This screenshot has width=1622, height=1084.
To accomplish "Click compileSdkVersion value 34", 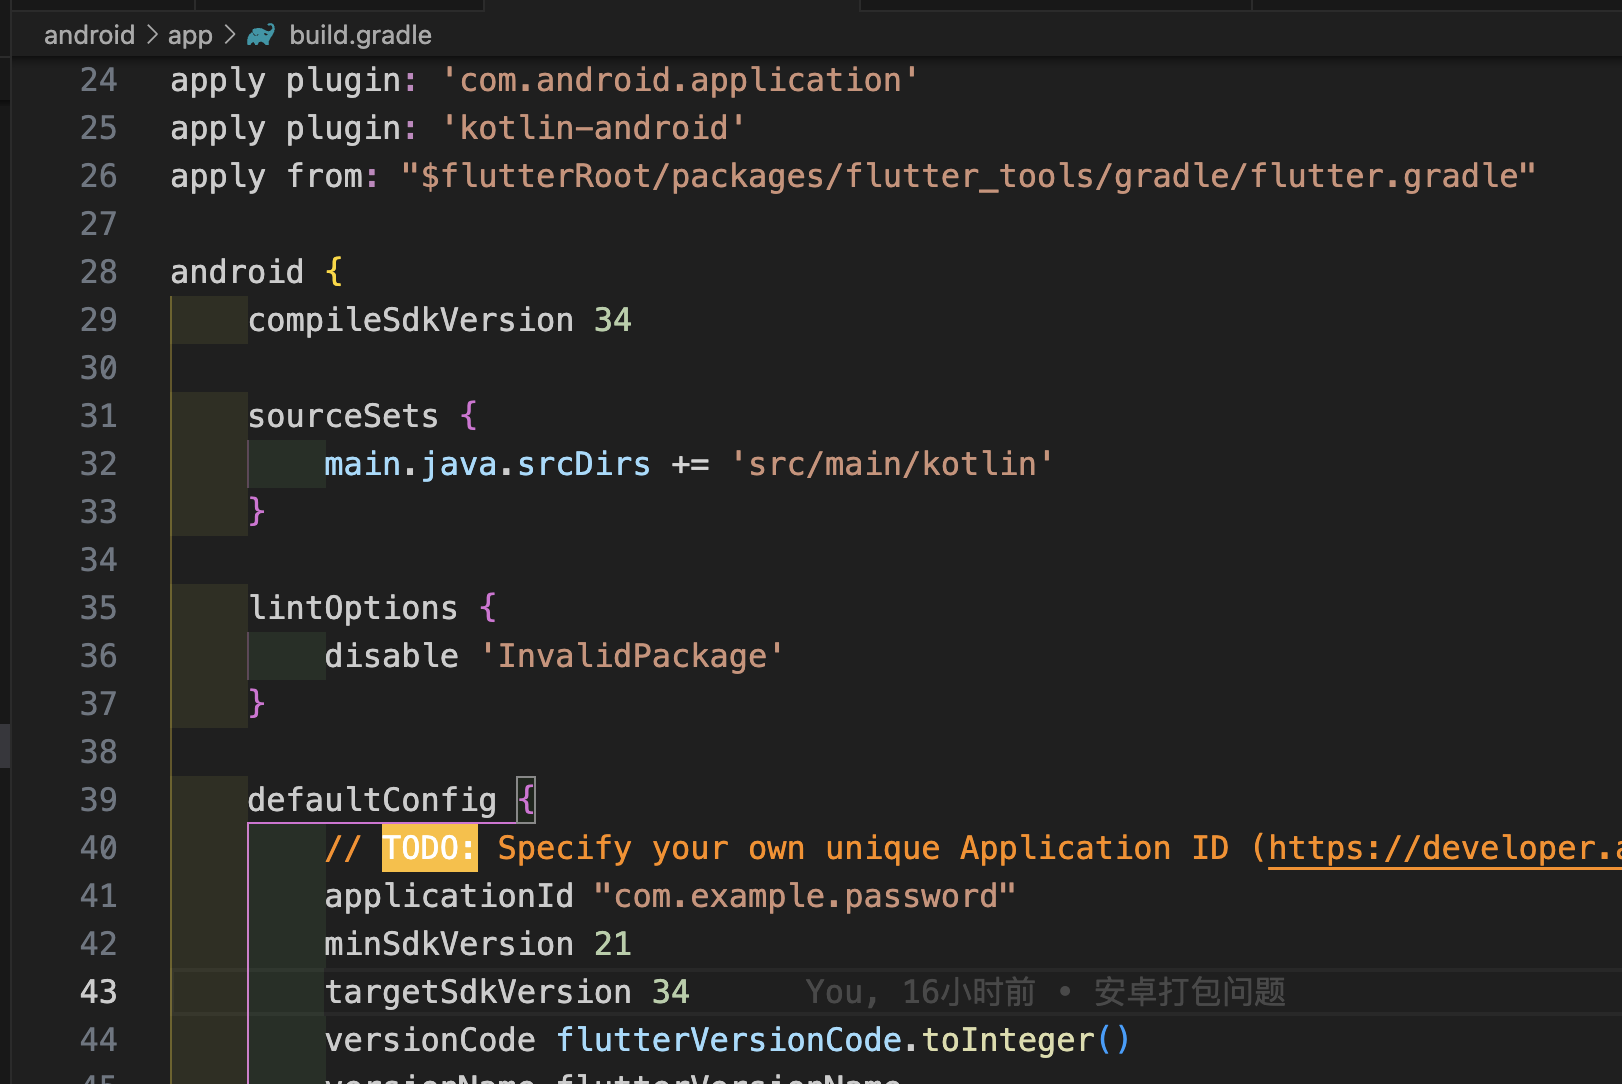I will tap(613, 320).
